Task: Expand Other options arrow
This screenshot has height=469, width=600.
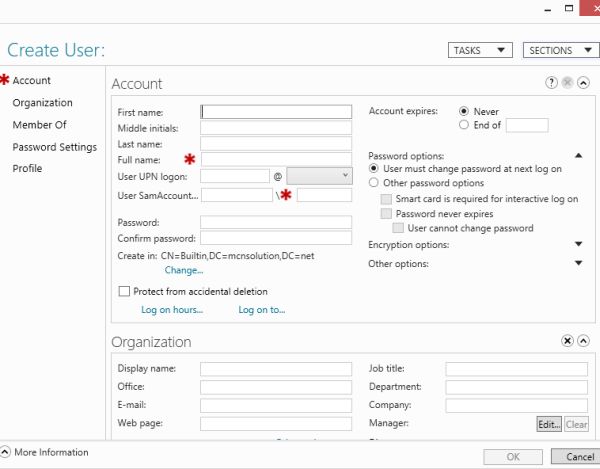Action: 579,263
